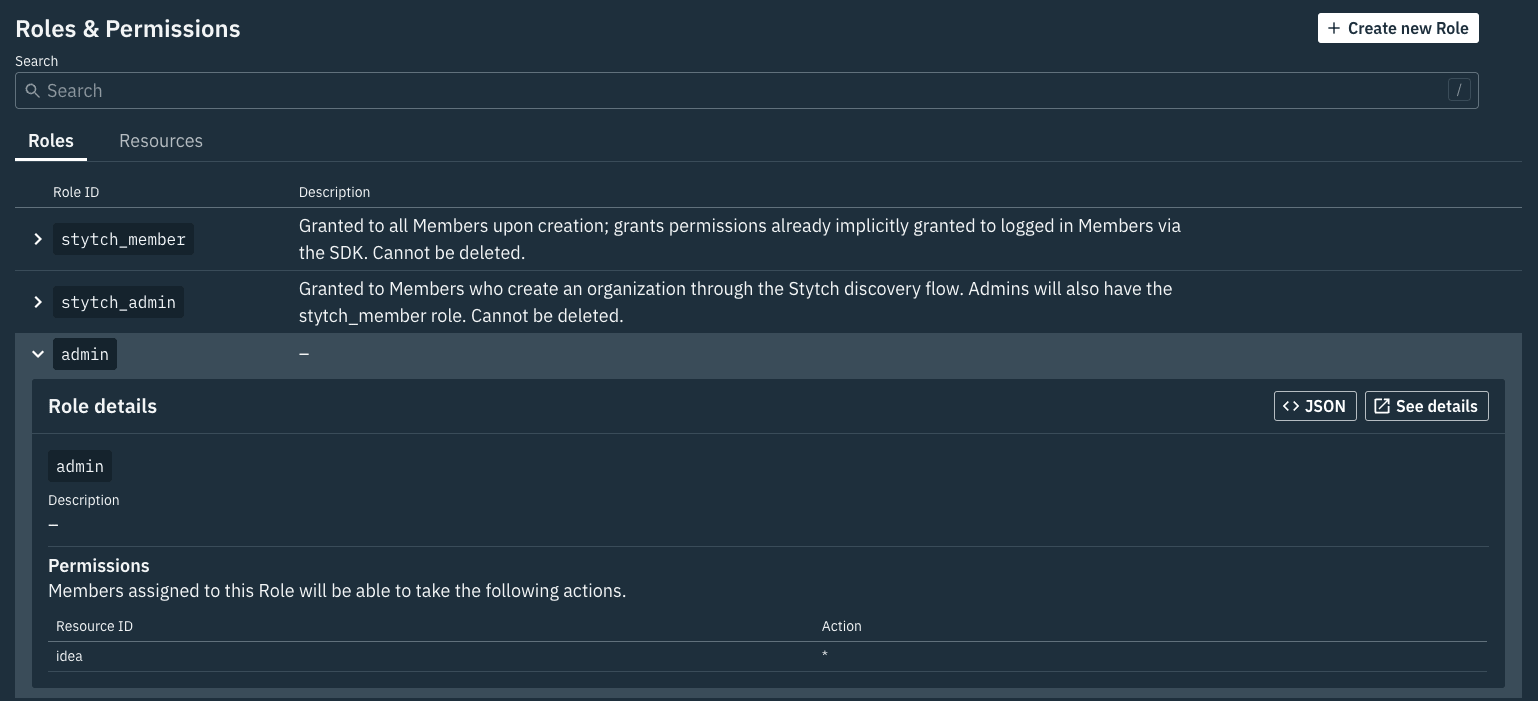The width and height of the screenshot is (1538, 701).
Task: Click the "/" shortcut badge in search bar
Action: [1459, 90]
